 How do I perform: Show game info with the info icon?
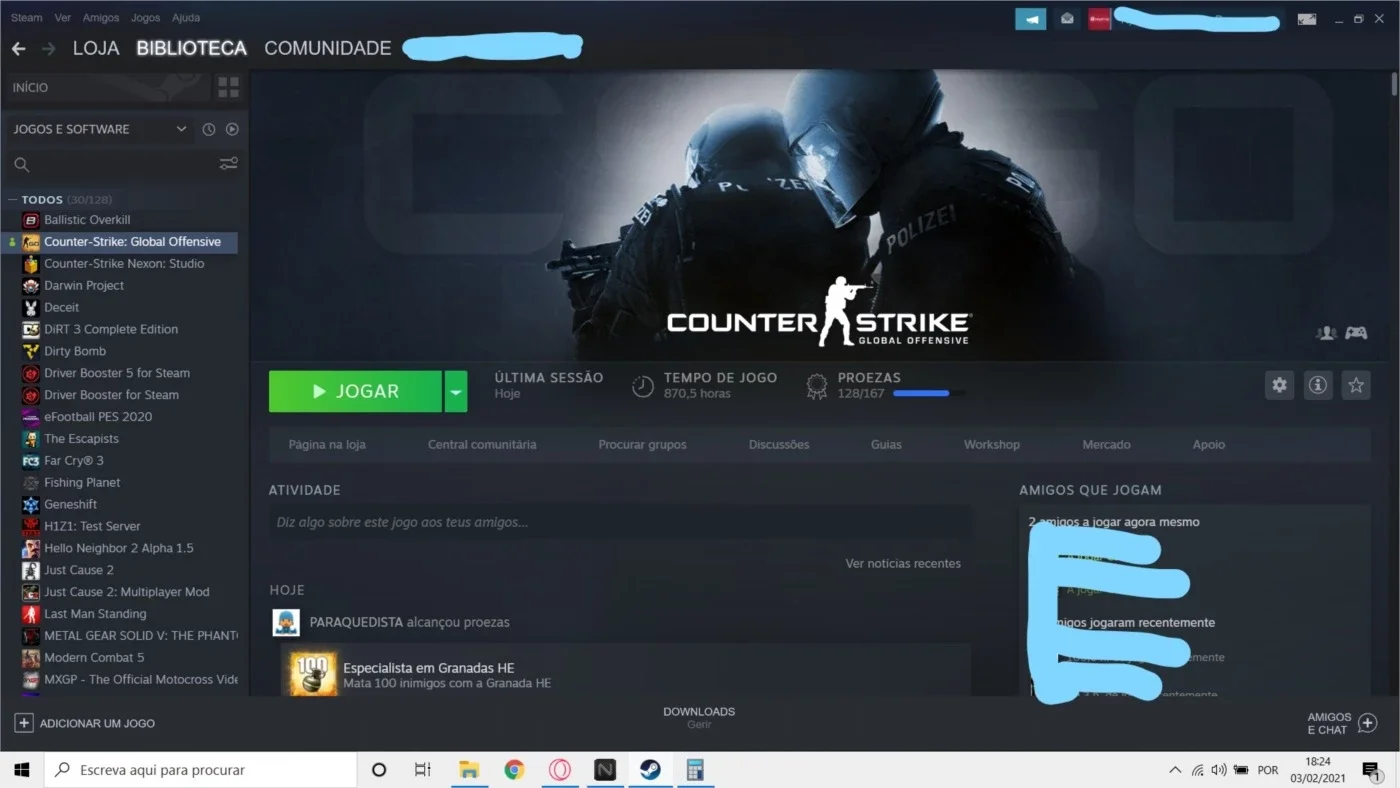pos(1318,385)
